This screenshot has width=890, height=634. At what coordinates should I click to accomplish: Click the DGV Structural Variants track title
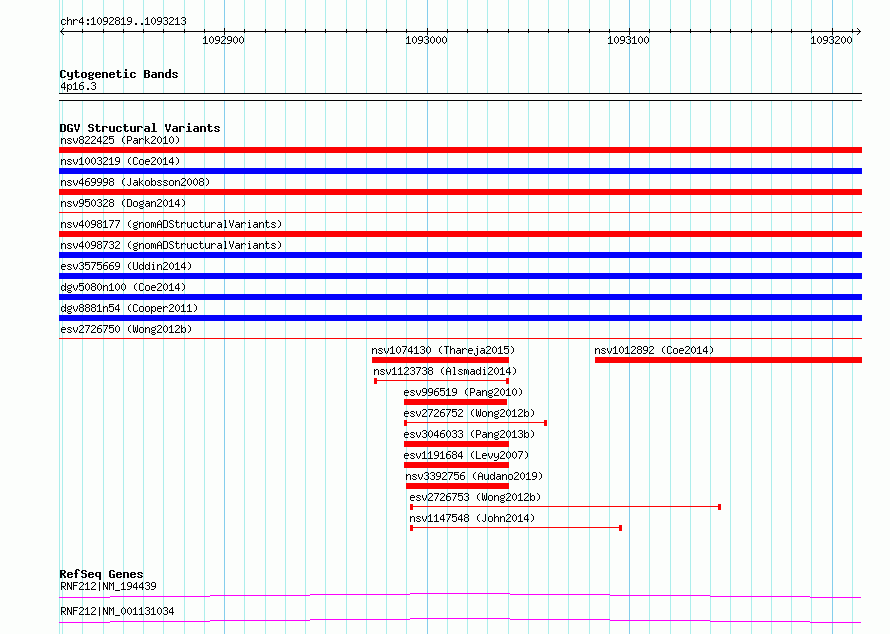pos(140,128)
